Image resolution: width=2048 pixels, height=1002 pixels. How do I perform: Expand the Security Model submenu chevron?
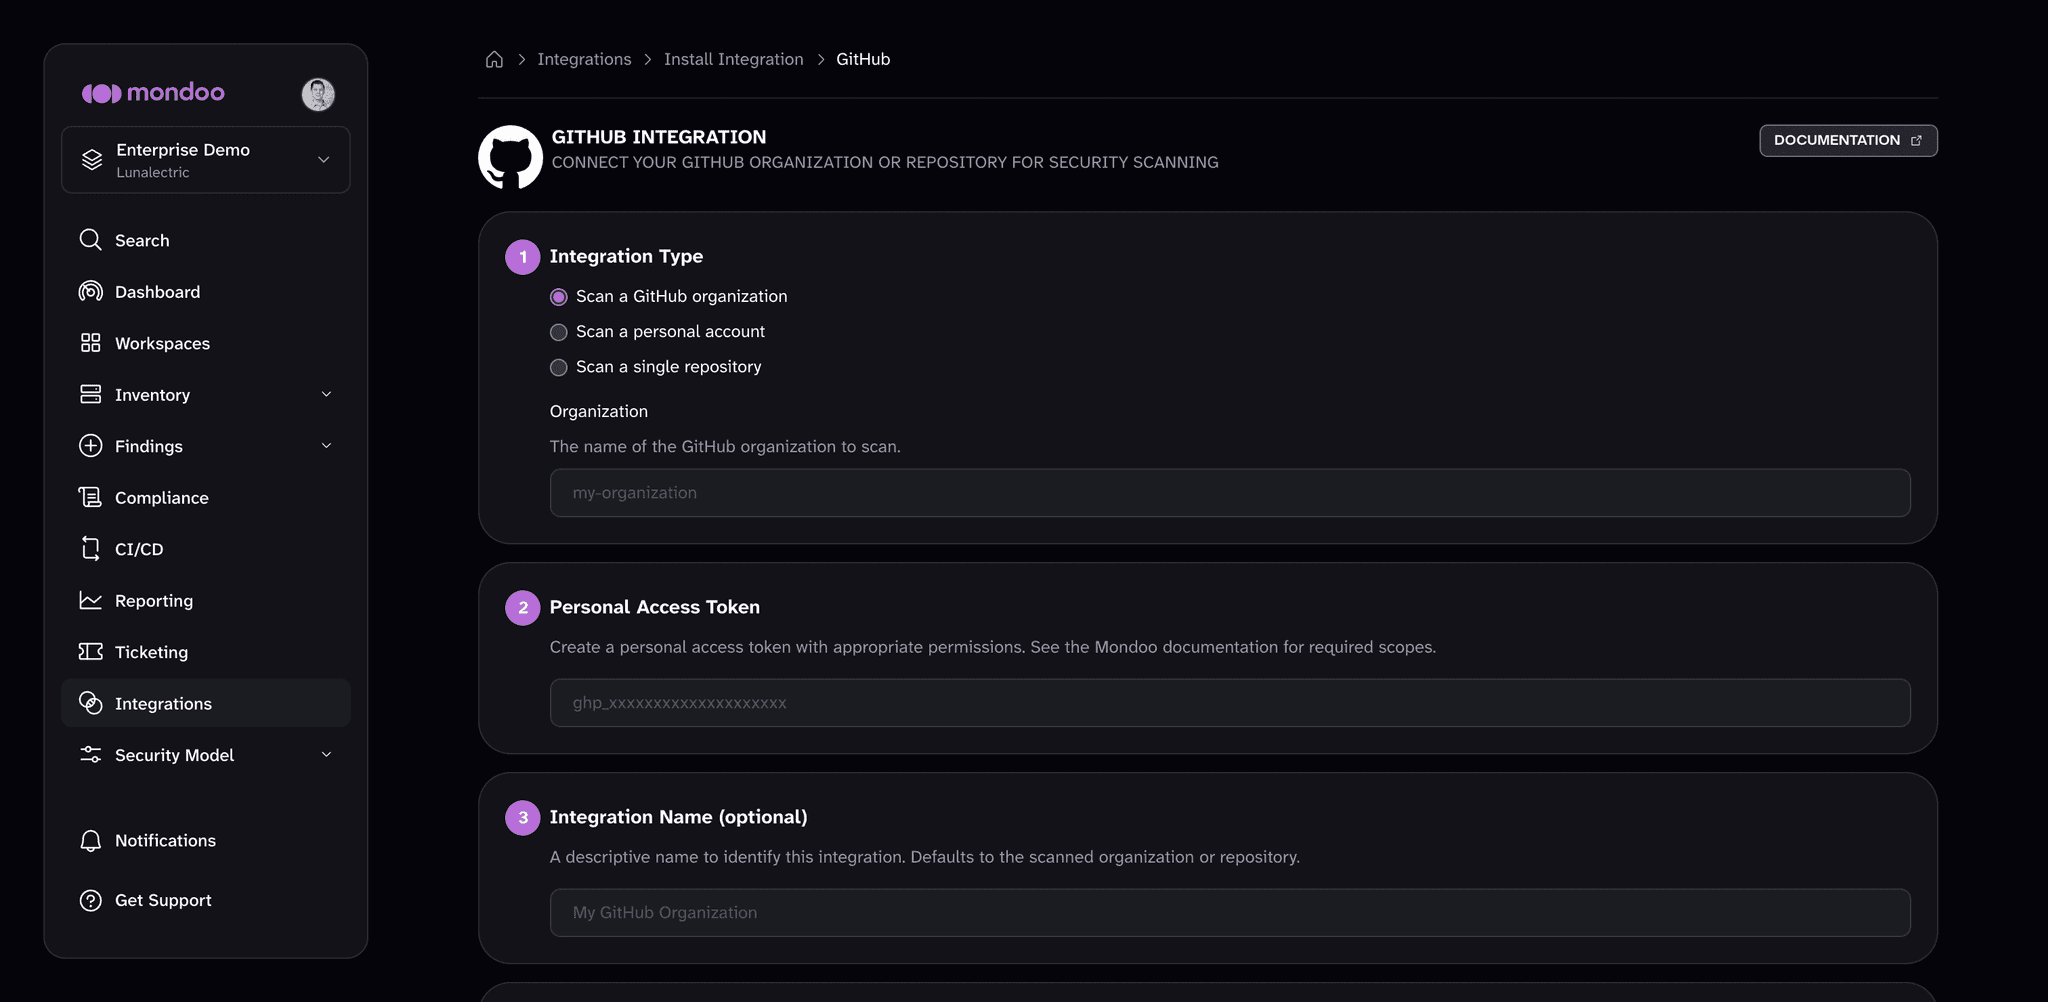326,755
